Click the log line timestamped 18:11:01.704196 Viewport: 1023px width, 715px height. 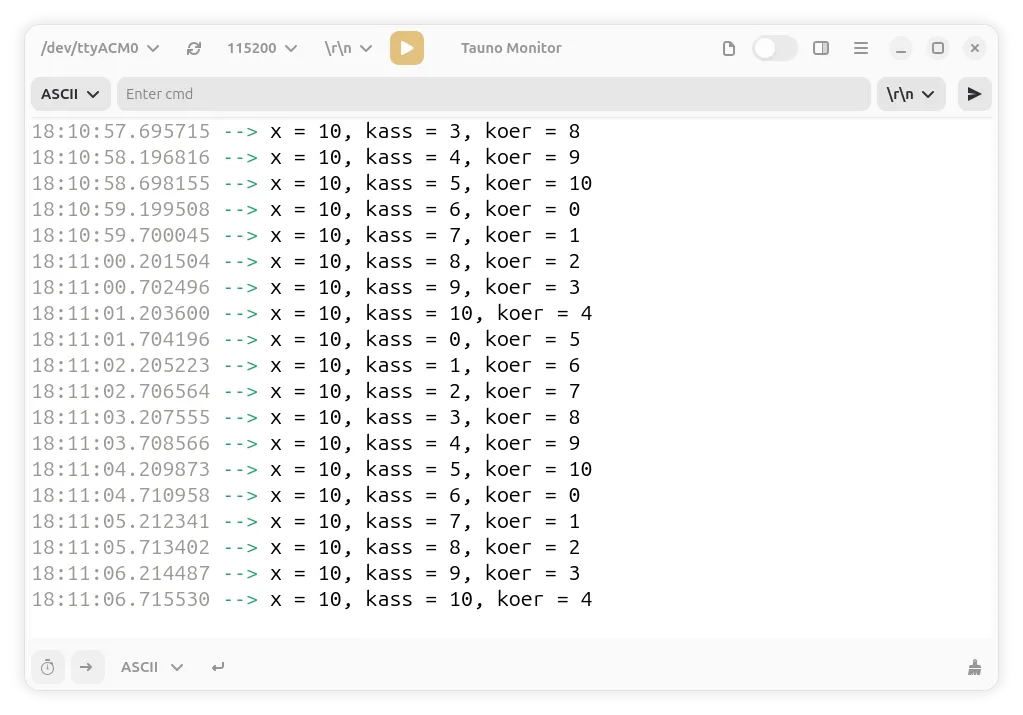click(306, 339)
